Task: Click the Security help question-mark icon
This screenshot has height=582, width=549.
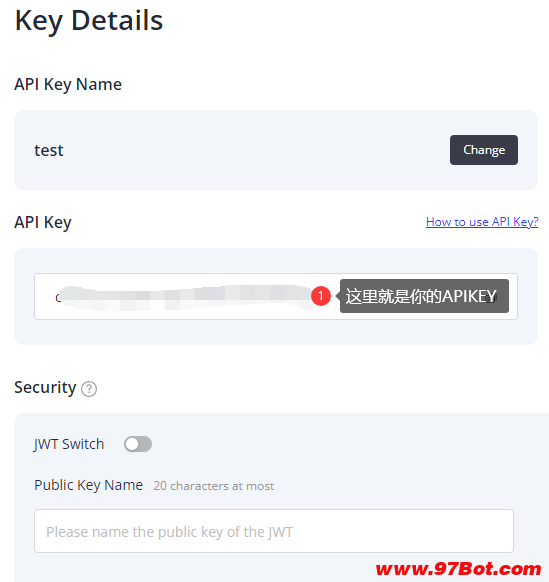Action: pyautogui.click(x=89, y=389)
